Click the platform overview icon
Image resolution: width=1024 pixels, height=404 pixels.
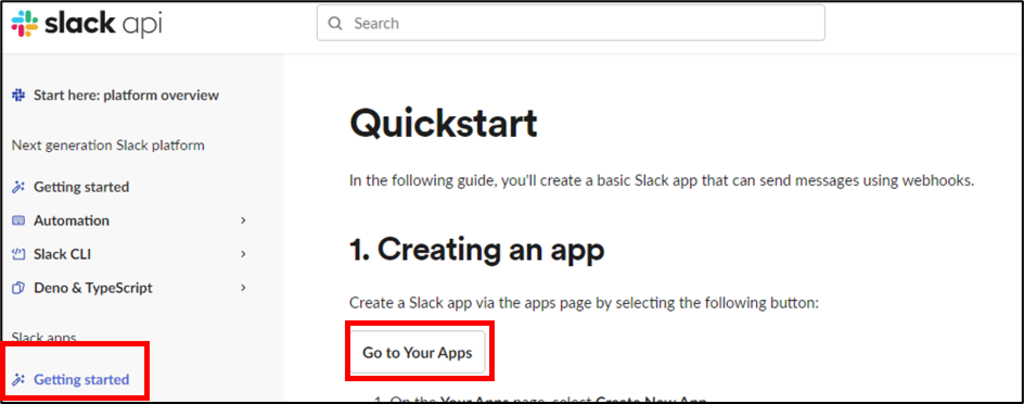(x=18, y=95)
